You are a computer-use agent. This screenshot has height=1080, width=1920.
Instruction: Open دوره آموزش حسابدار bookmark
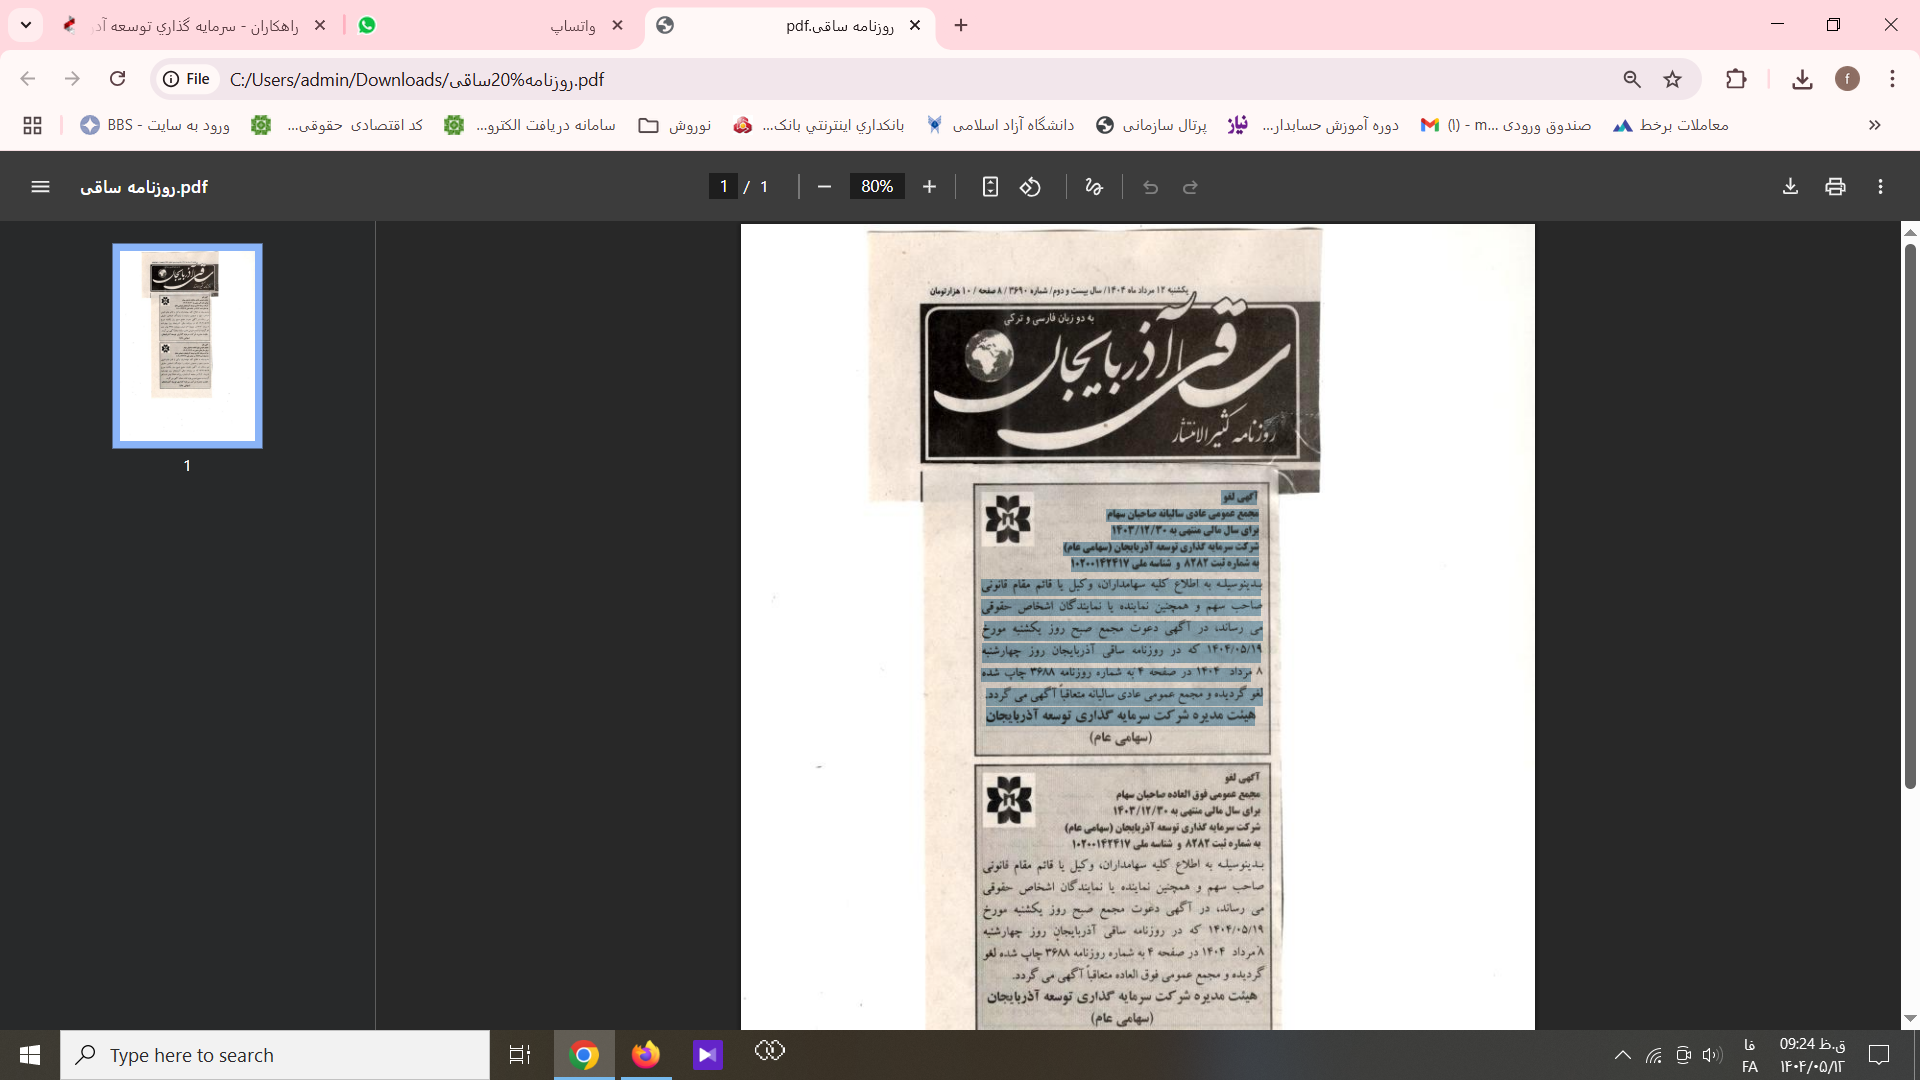coord(1314,125)
